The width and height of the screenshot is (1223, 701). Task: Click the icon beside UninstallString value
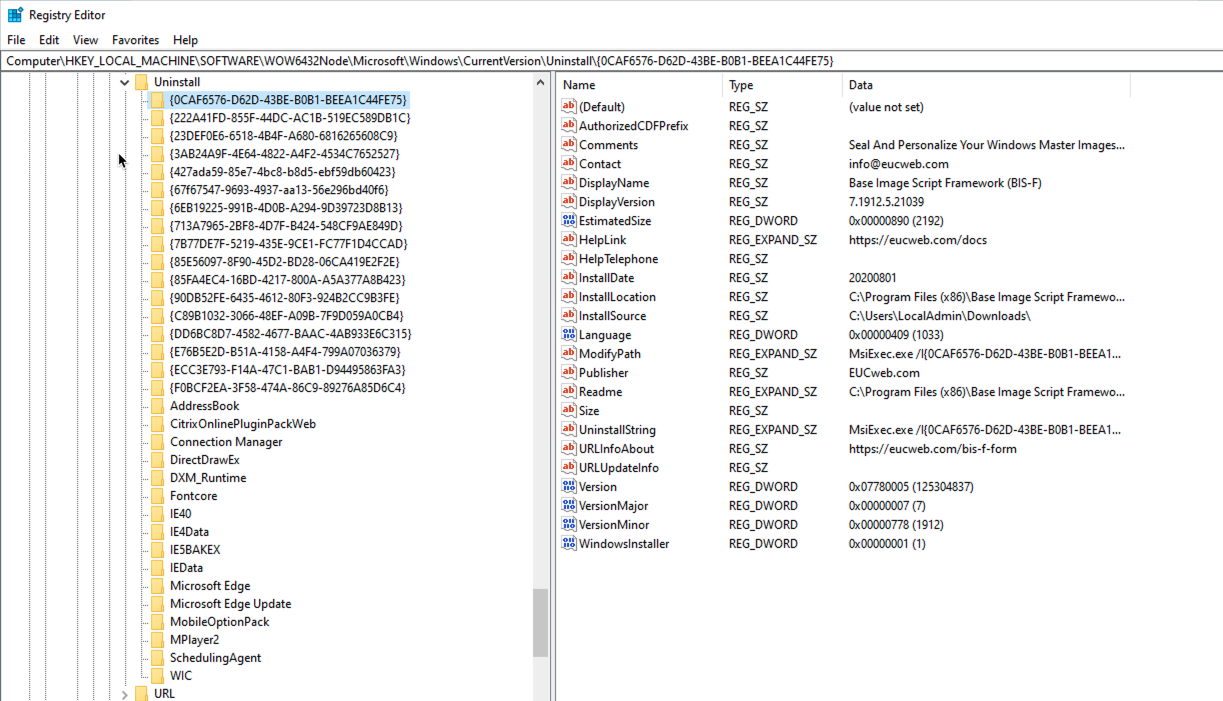pos(569,429)
